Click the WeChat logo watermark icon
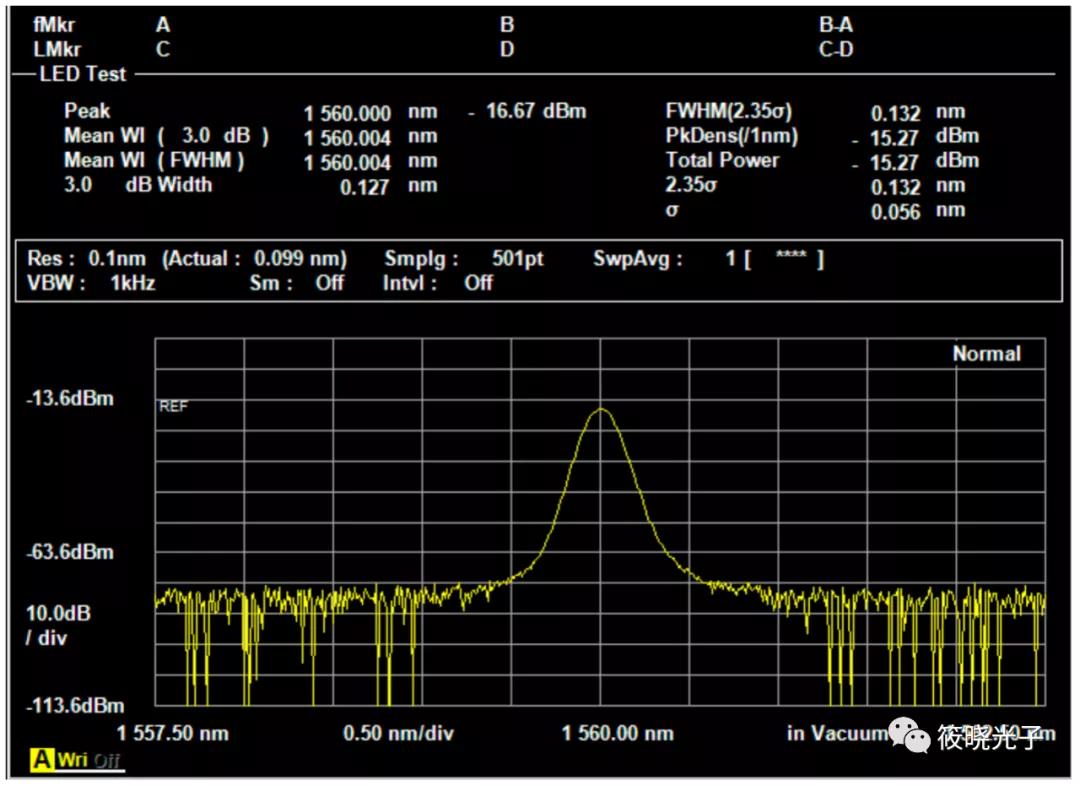This screenshot has height=786, width=1080. click(x=909, y=736)
